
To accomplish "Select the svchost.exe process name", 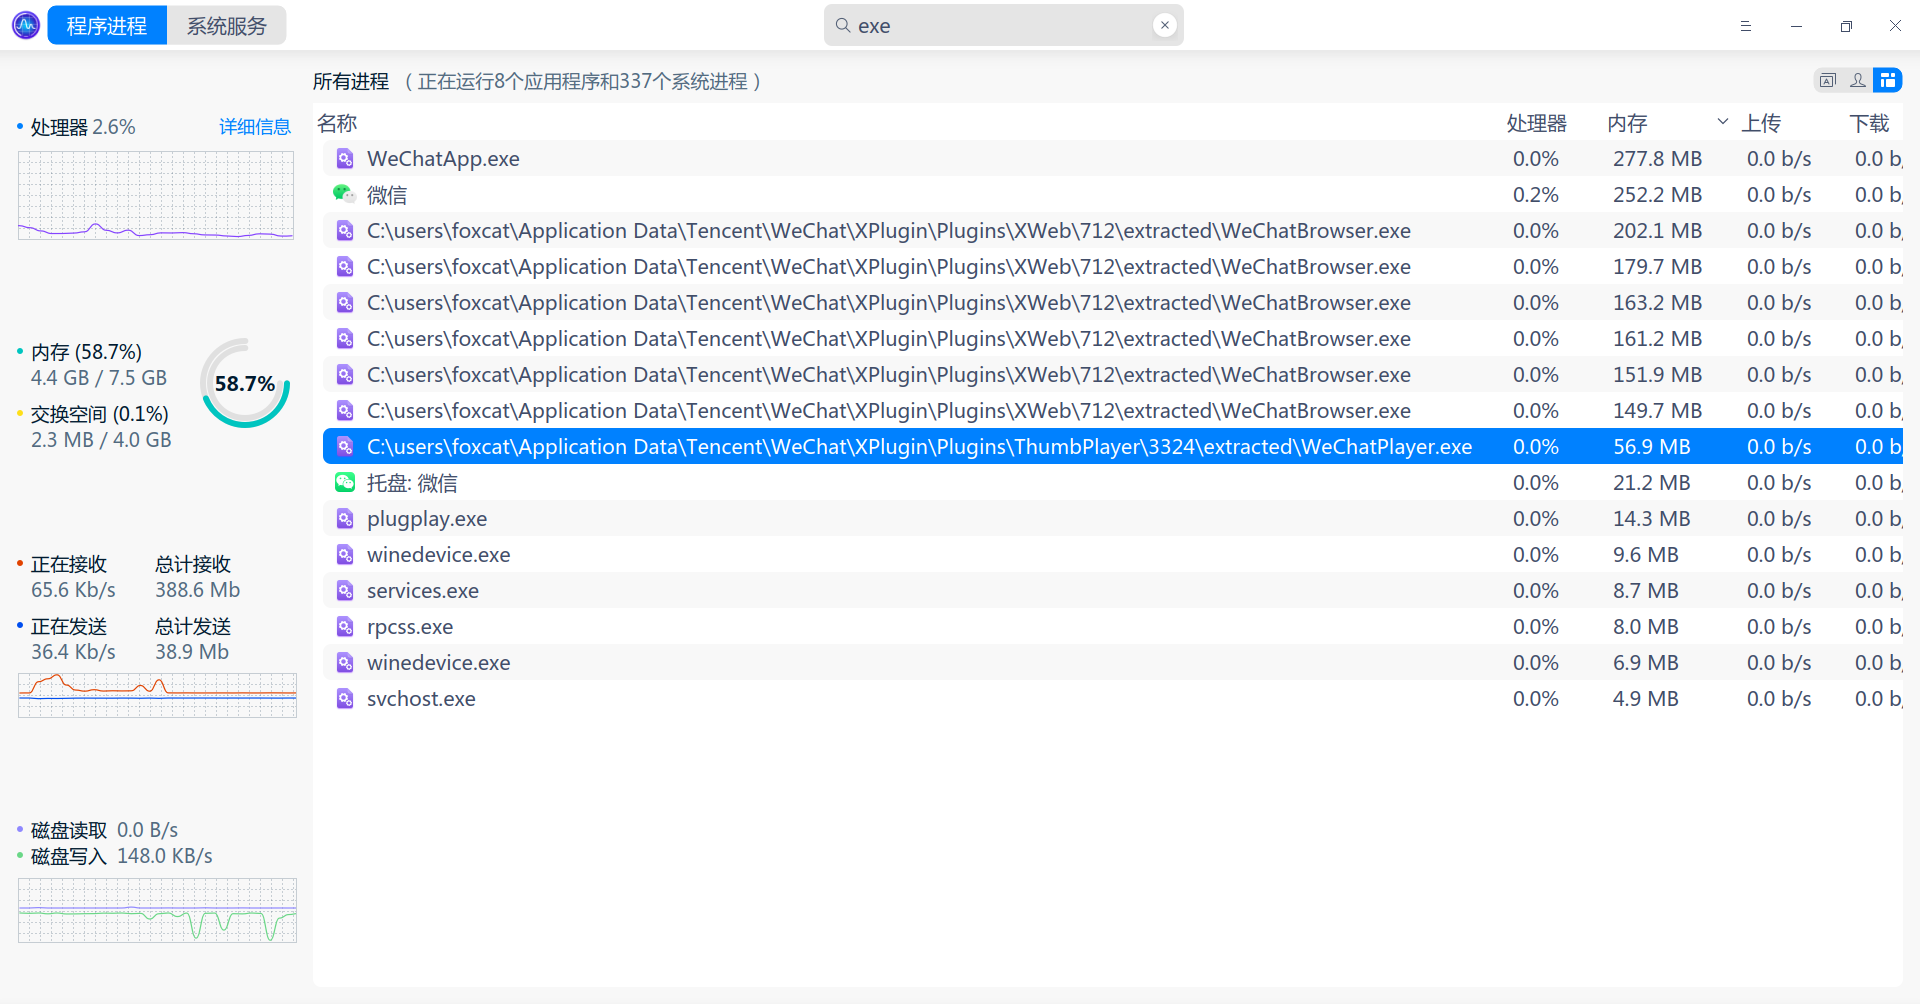I will tap(421, 698).
